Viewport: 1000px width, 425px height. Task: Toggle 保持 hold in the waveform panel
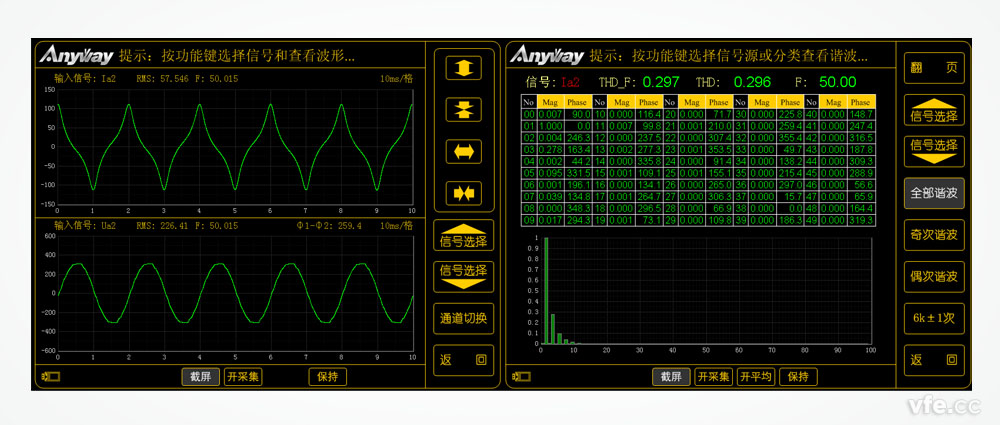tap(327, 377)
